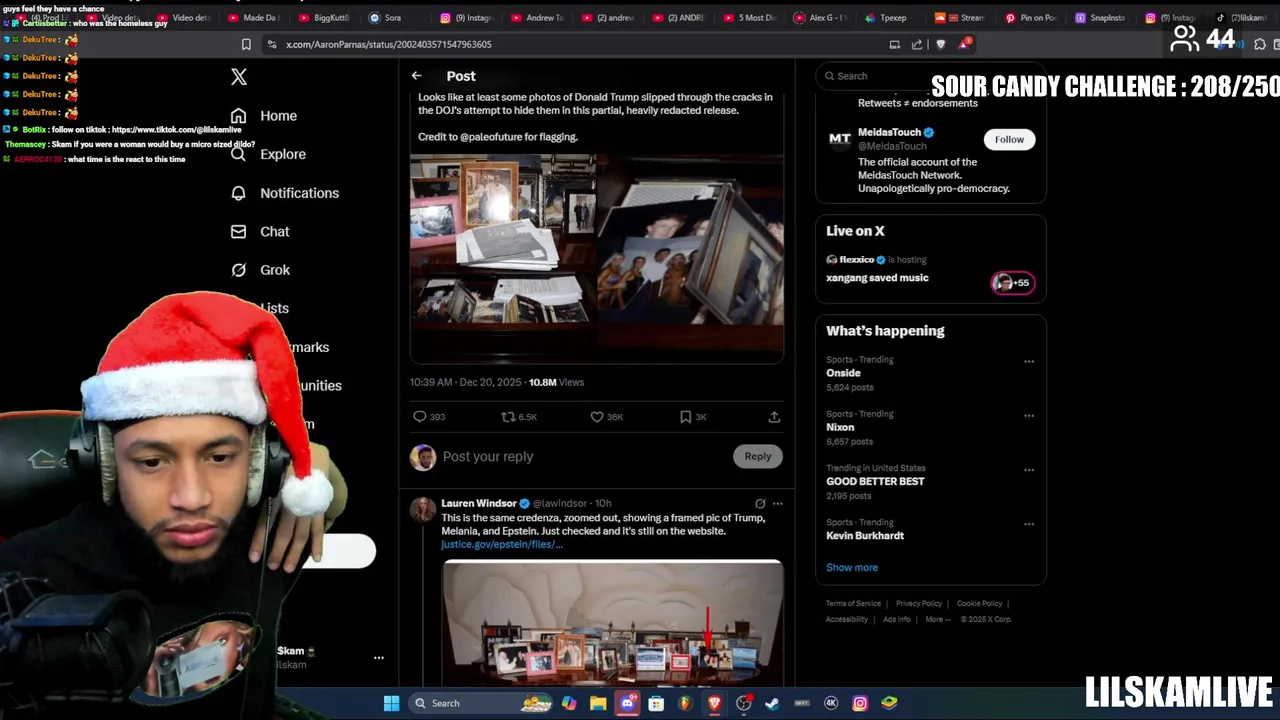
Task: Open the Accessibility footer link
Action: 847,620
